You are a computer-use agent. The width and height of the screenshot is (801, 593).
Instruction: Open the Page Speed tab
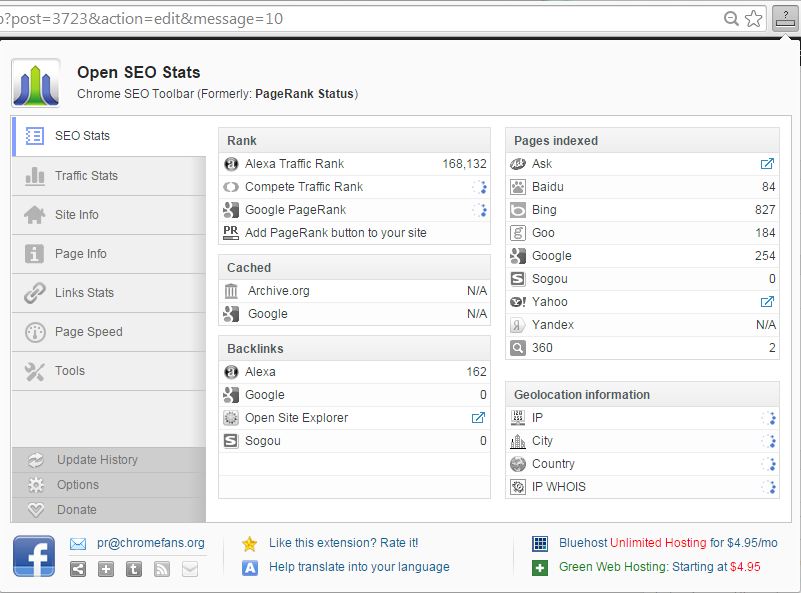coord(109,332)
